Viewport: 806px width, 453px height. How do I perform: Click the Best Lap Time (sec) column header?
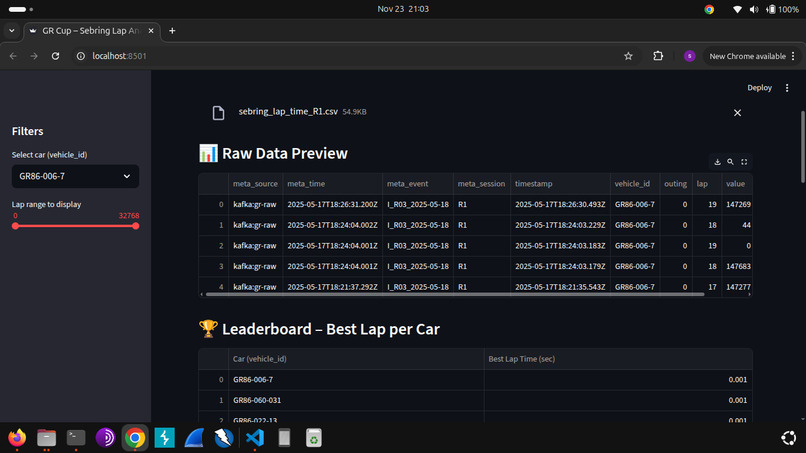(x=618, y=359)
